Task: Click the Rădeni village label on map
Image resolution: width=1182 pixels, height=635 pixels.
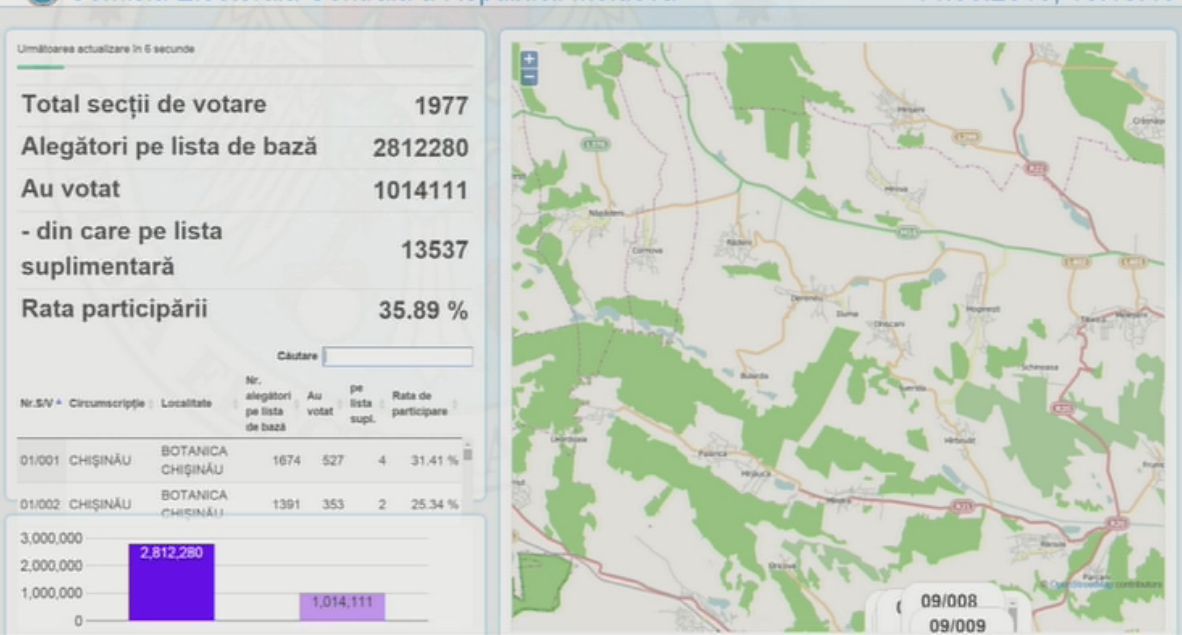Action: tap(740, 241)
